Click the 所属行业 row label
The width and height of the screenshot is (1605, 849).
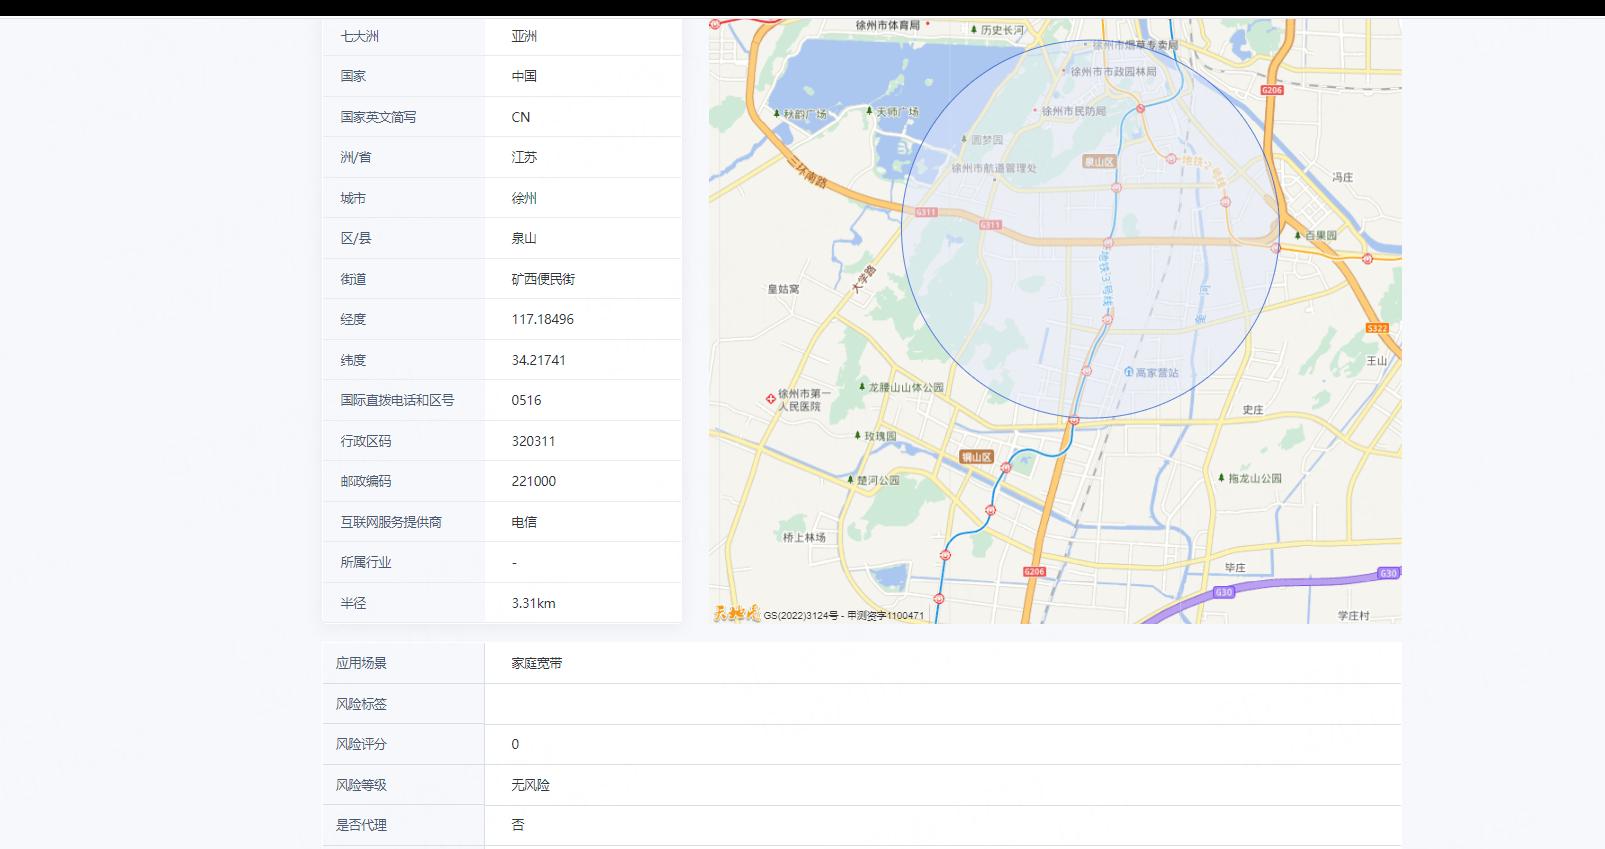pyautogui.click(x=366, y=562)
